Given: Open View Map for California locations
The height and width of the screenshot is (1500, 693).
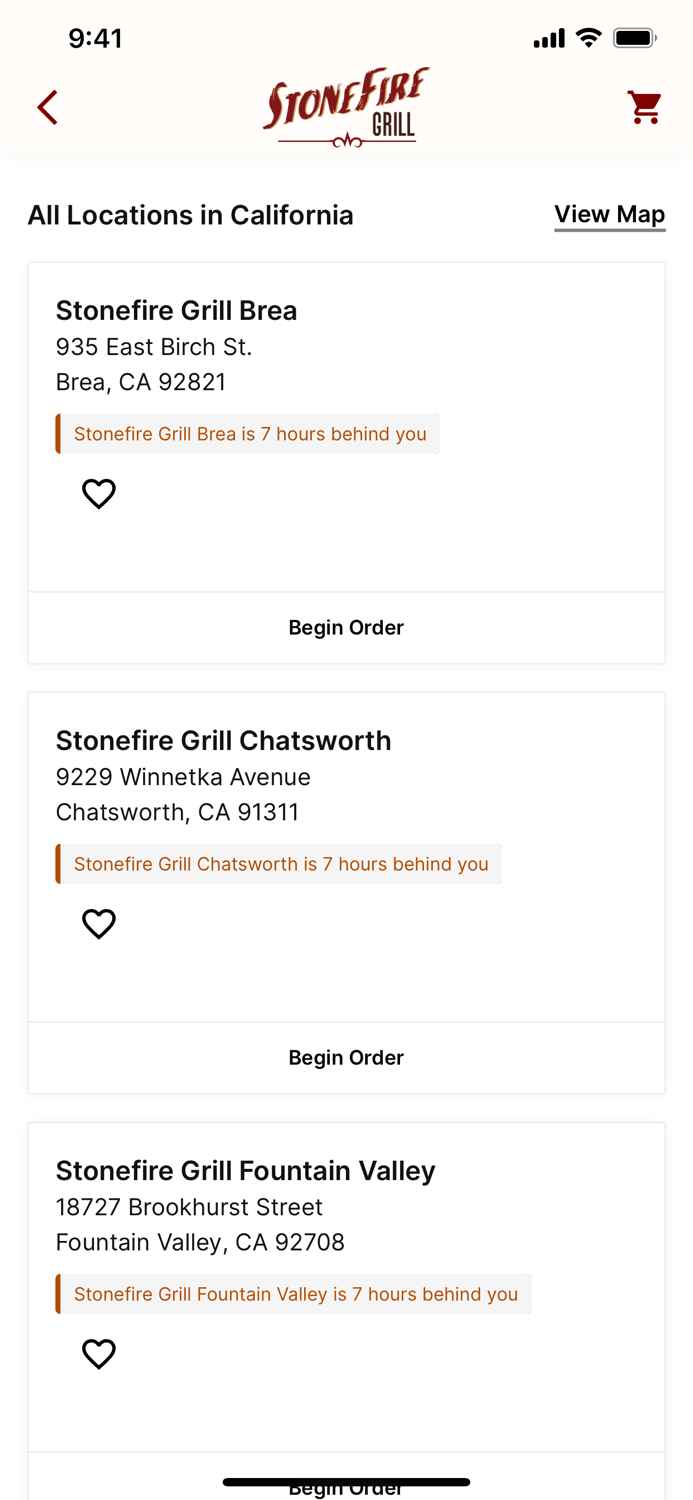Looking at the screenshot, I should point(610,214).
